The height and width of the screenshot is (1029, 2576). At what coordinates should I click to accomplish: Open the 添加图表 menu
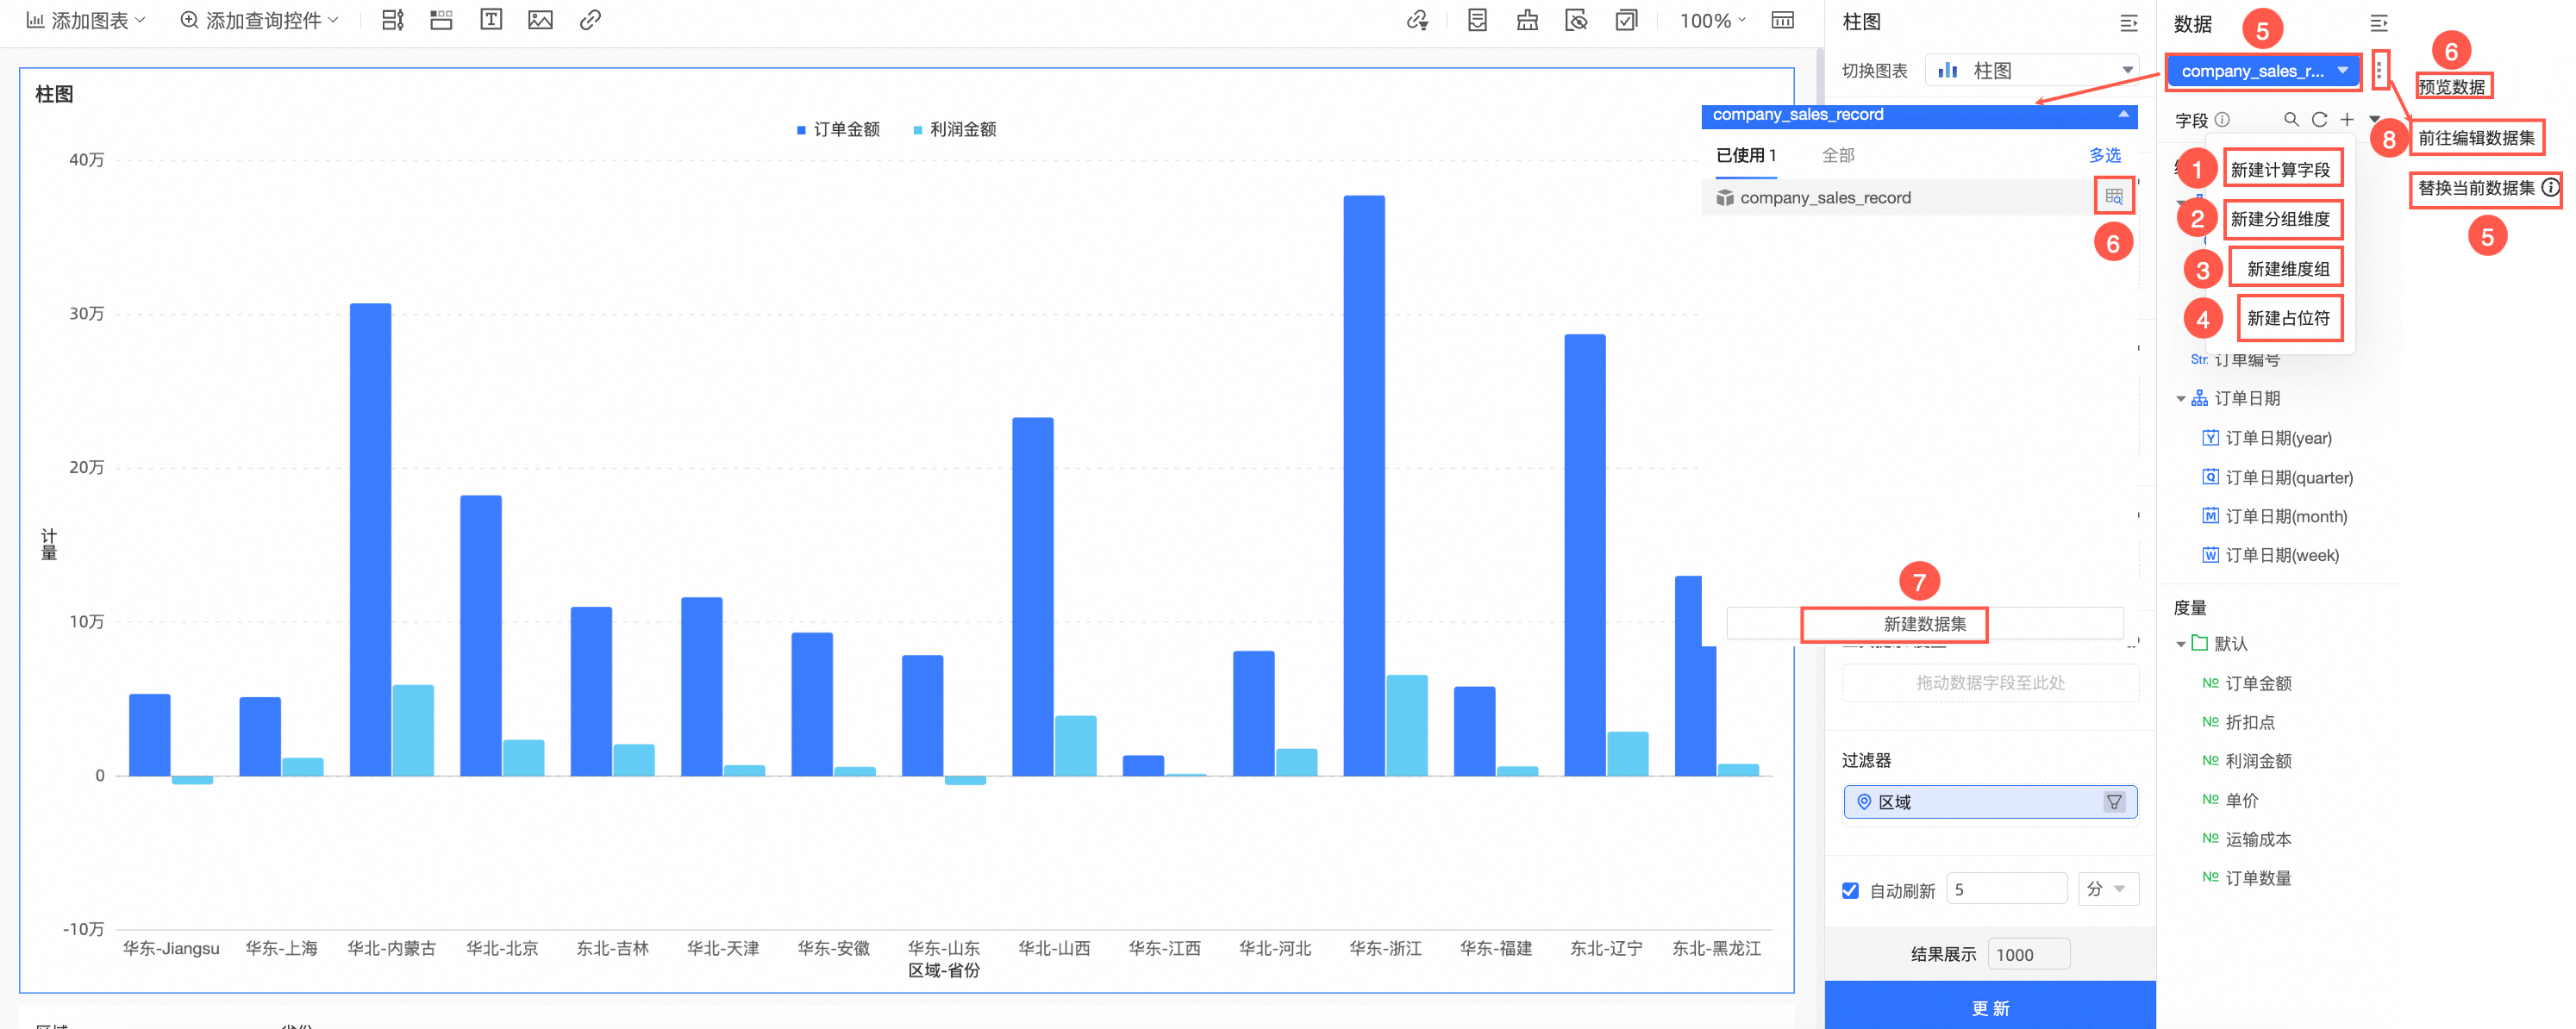coord(86,20)
